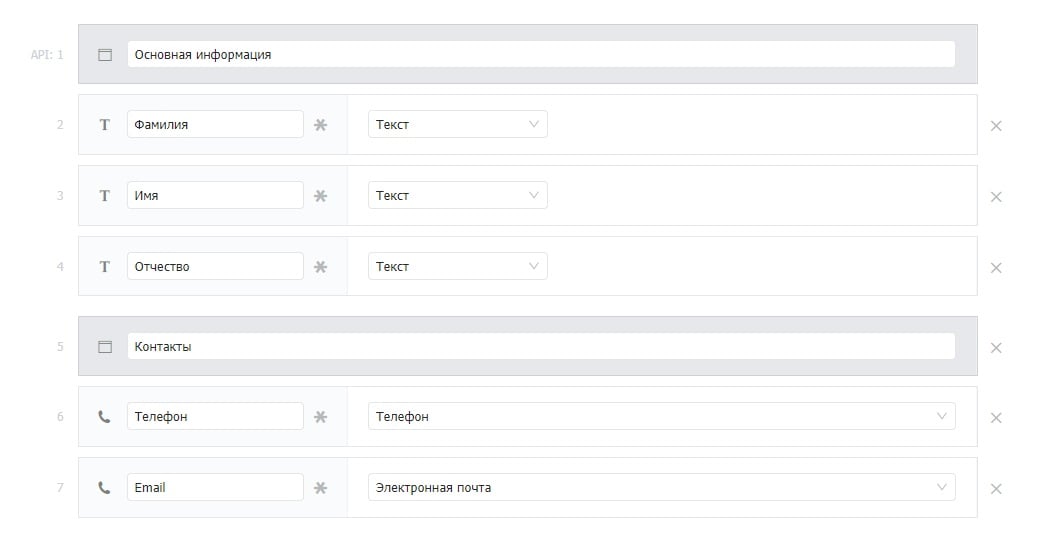This screenshot has height=552, width=1039.
Task: Toggle required asterisk for Имя
Action: point(321,195)
